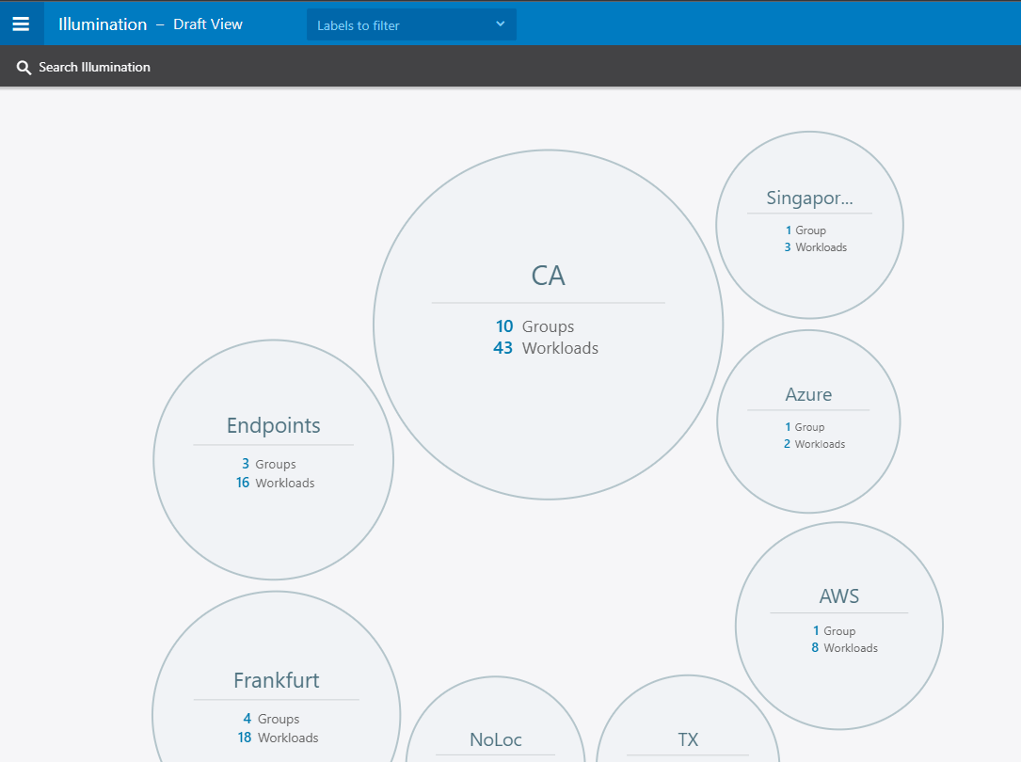
Task: Click 4 Groups in Frankfurt bubble
Action: click(x=271, y=719)
